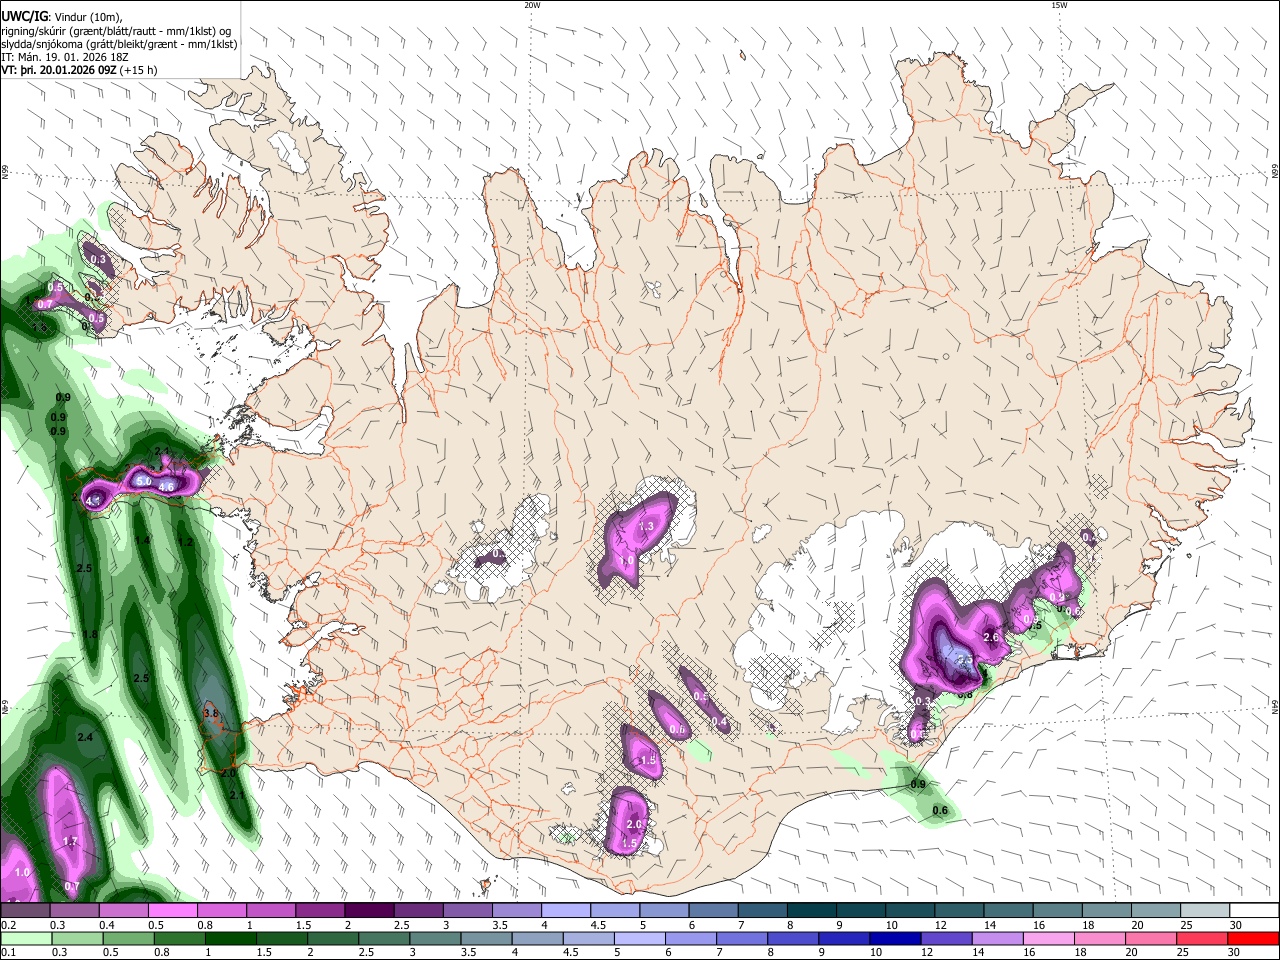Click the "1.2" rain value on the map
1280x960 pixels.
[185, 542]
